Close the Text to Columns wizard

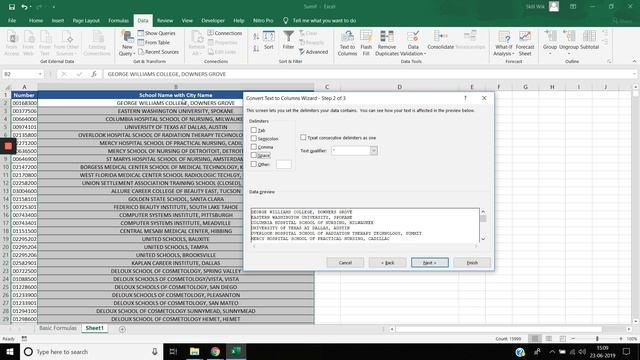click(484, 98)
